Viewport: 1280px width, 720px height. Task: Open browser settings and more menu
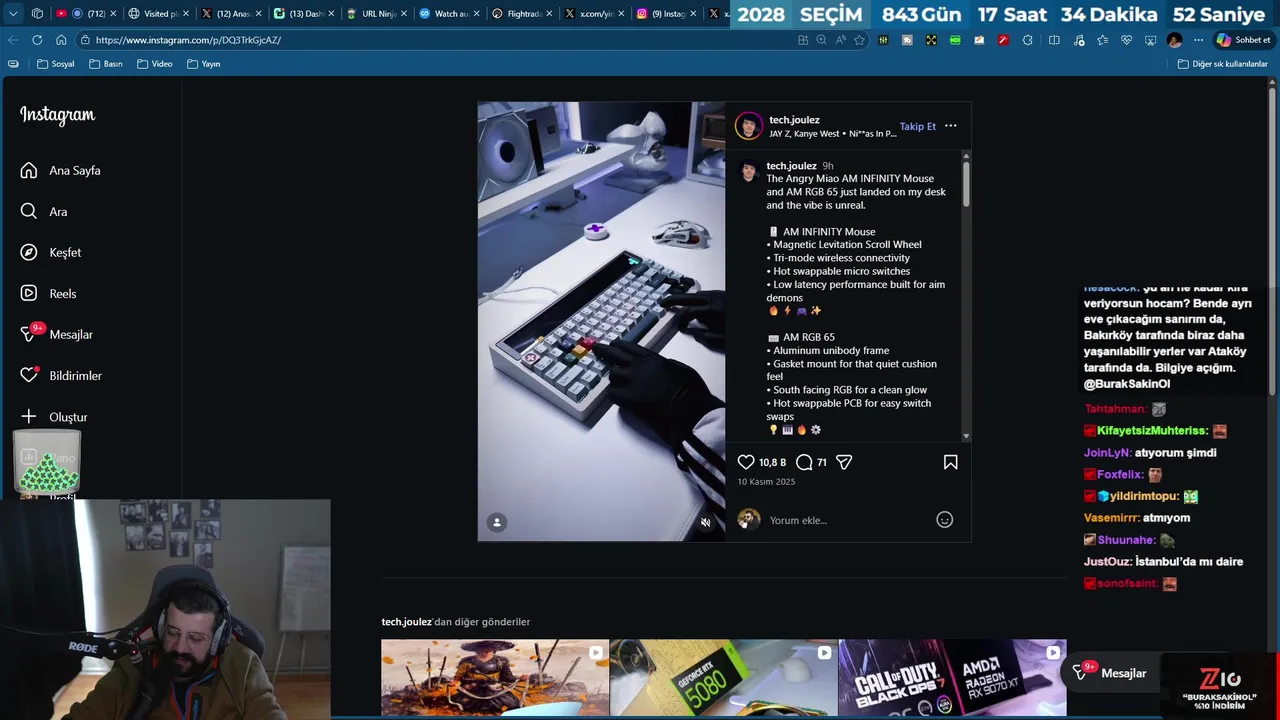(1198, 40)
